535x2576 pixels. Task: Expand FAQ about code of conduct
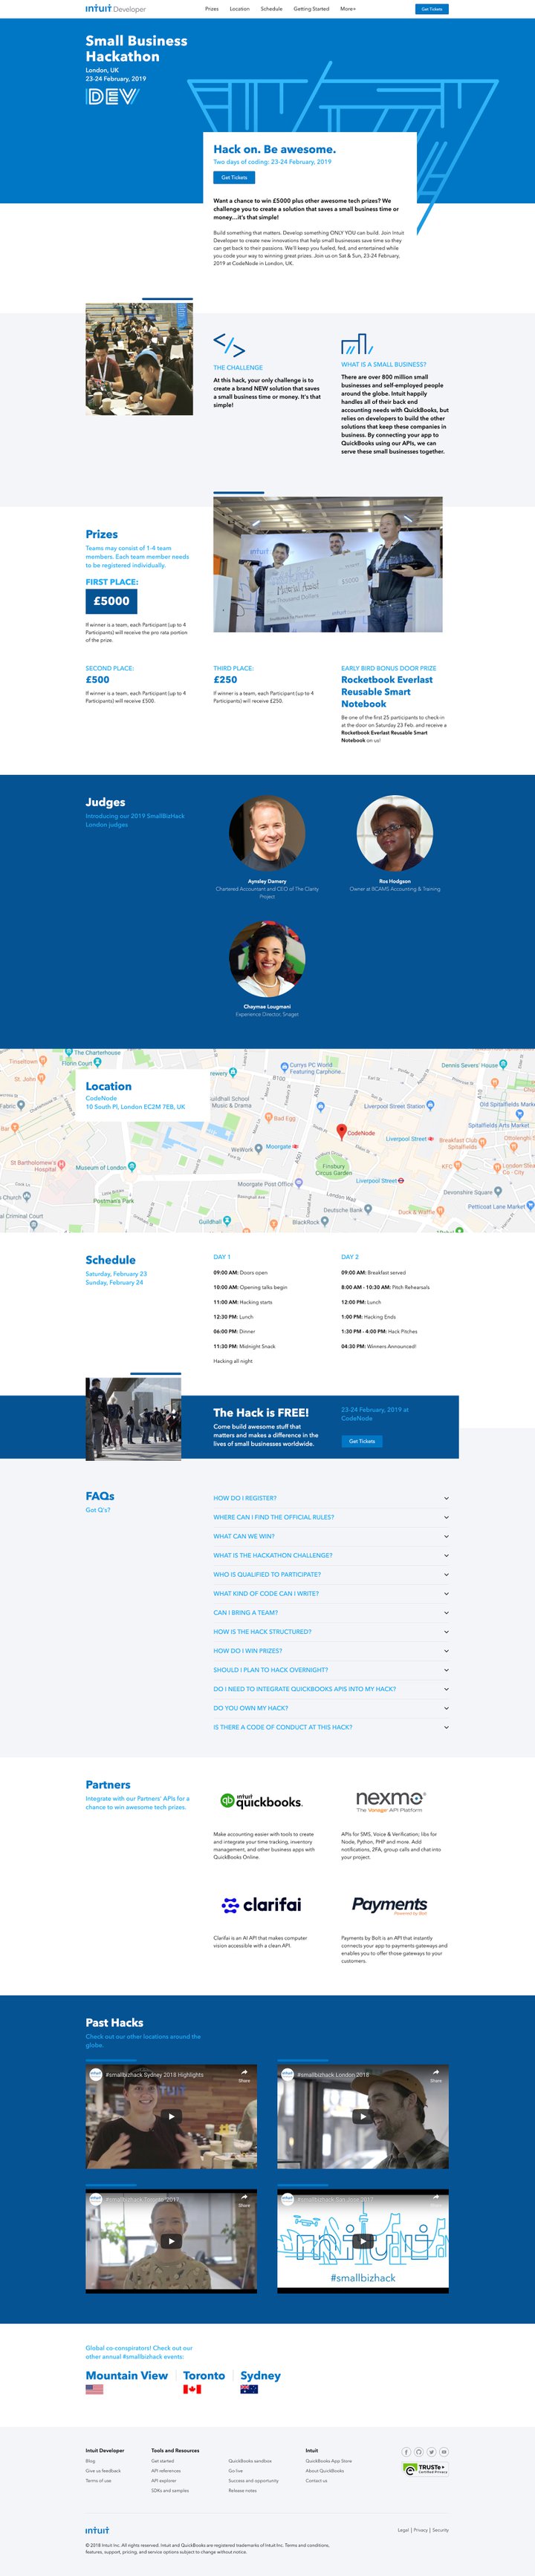point(331,1727)
